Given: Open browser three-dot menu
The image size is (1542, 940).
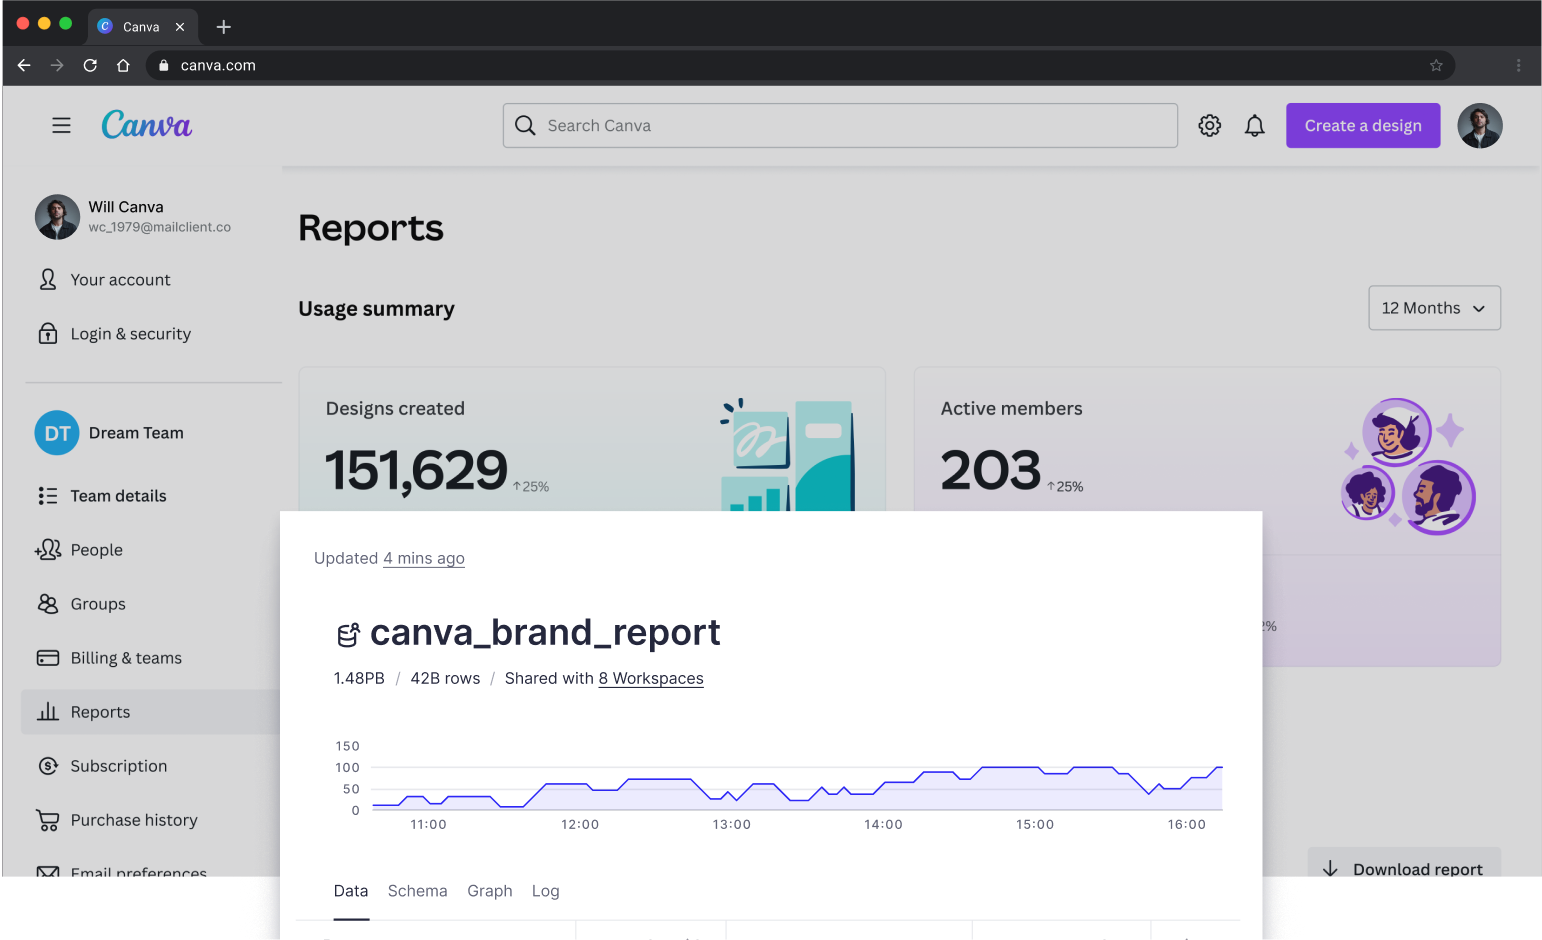Looking at the screenshot, I should (x=1517, y=65).
